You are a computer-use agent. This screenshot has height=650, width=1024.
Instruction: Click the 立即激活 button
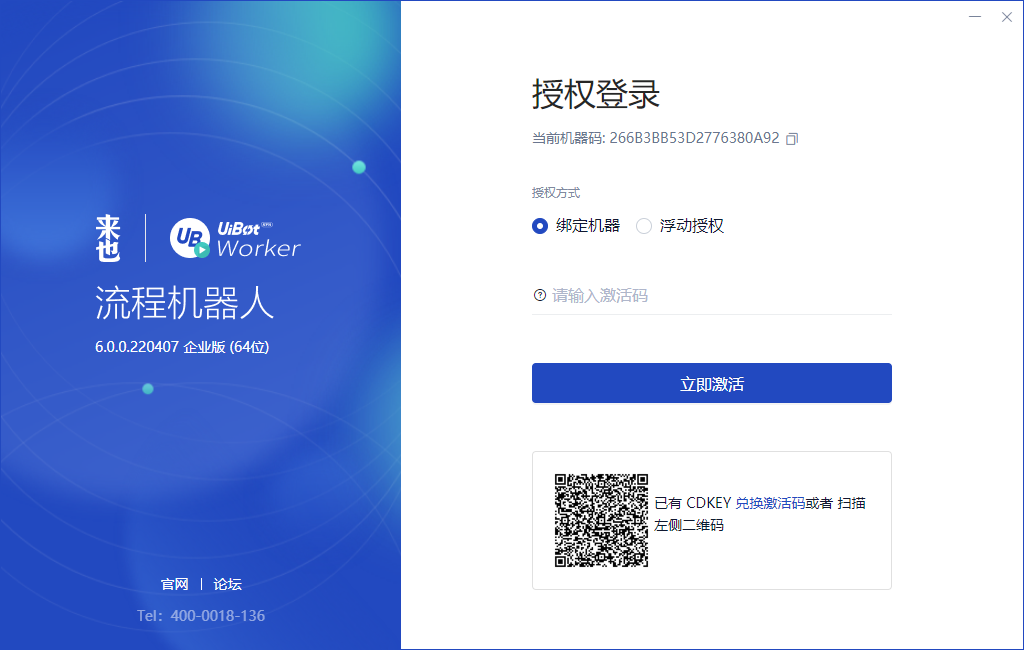(712, 383)
